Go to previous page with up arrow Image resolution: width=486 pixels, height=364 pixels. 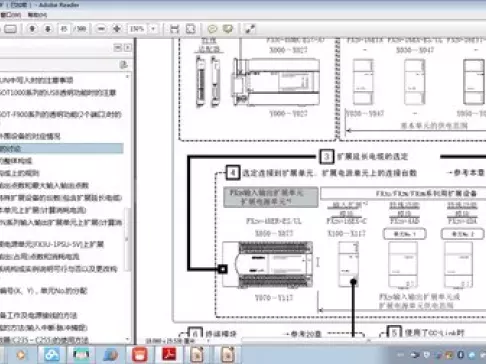[x=32, y=29]
